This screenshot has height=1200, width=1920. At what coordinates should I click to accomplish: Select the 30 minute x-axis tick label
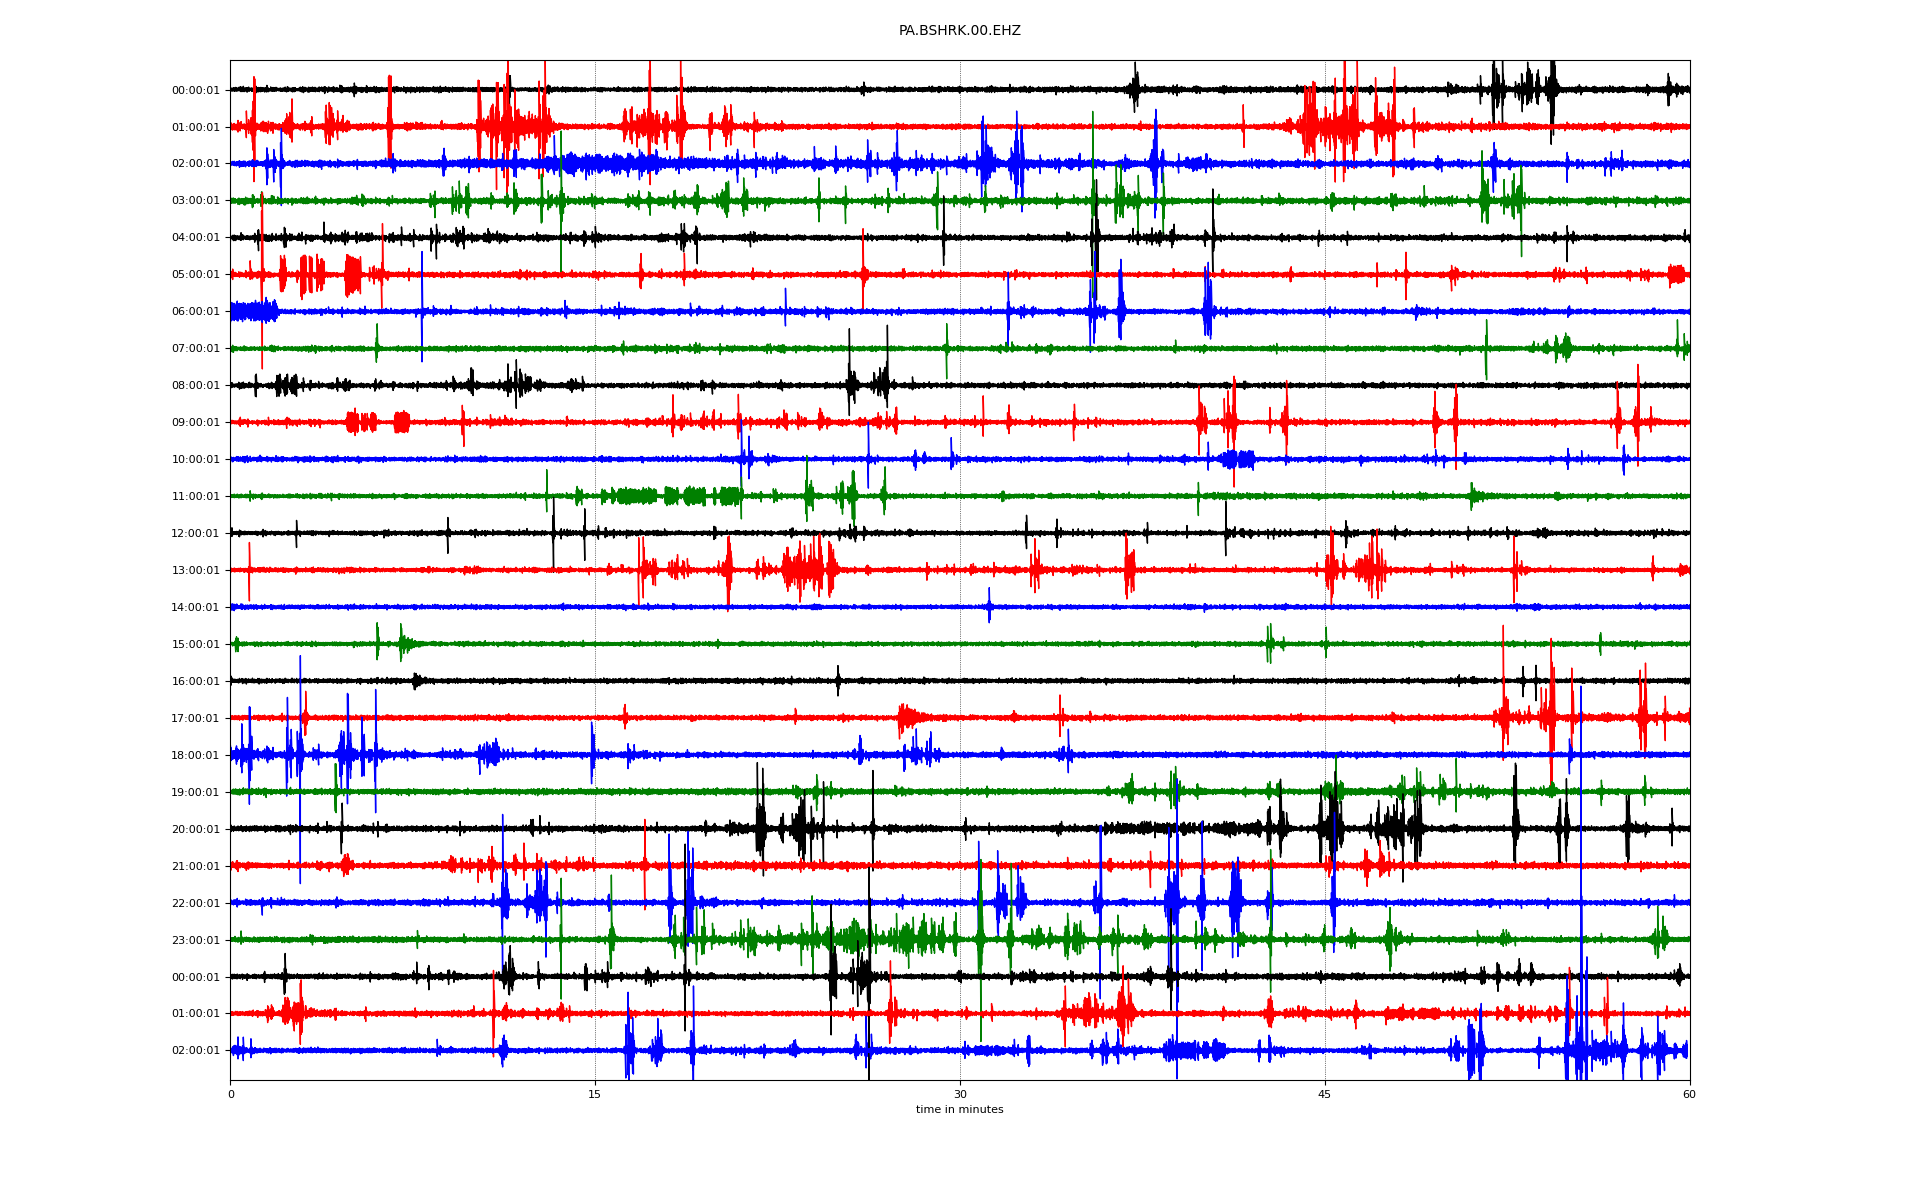(960, 1094)
